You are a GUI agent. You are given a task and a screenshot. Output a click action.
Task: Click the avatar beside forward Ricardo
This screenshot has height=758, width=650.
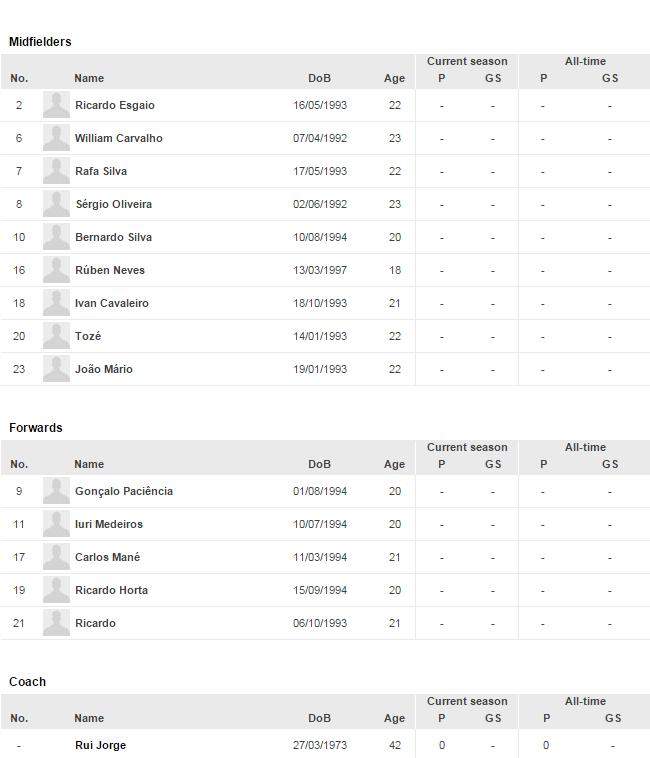56,623
